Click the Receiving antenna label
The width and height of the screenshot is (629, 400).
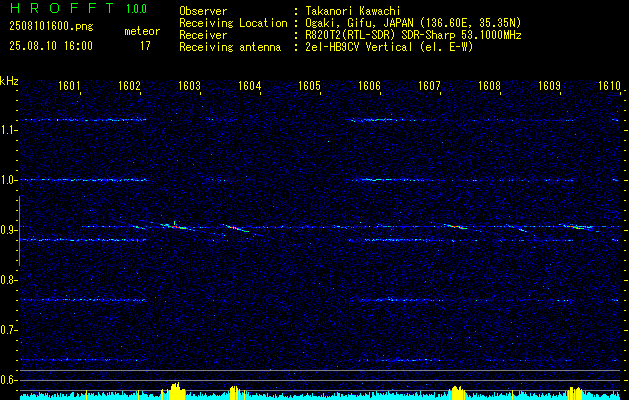(x=230, y=47)
